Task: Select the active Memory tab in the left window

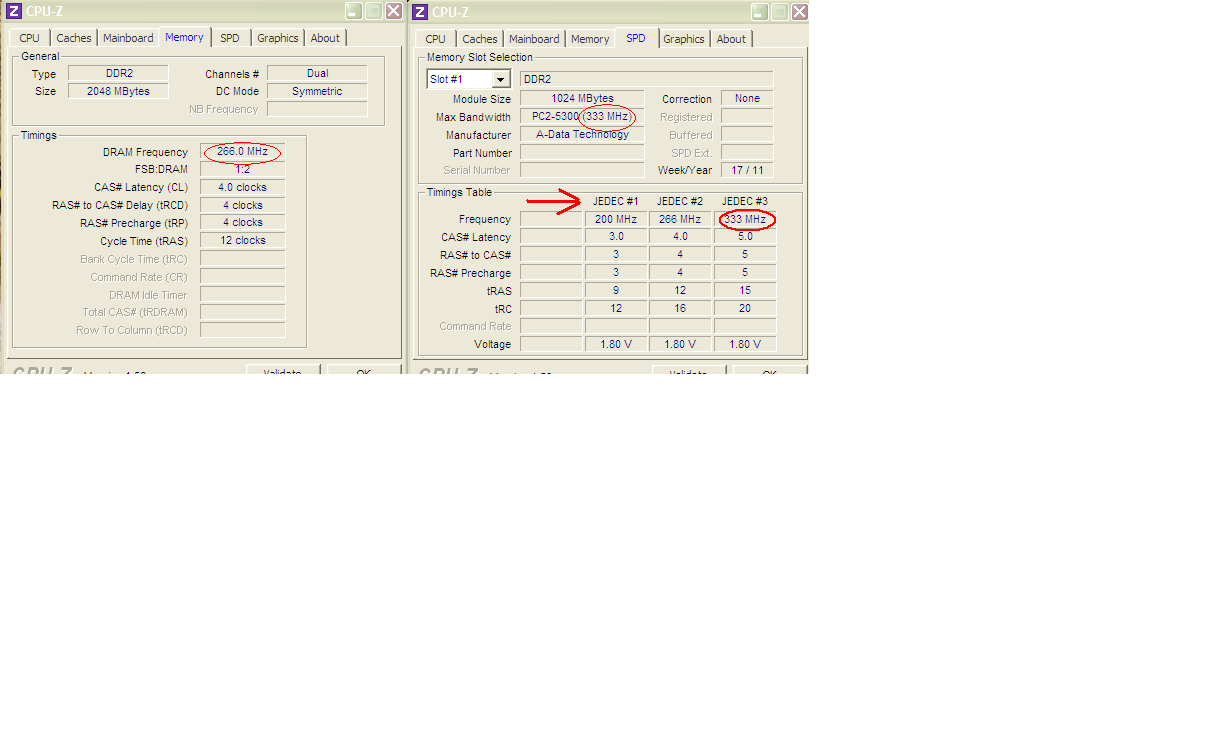Action: [185, 37]
